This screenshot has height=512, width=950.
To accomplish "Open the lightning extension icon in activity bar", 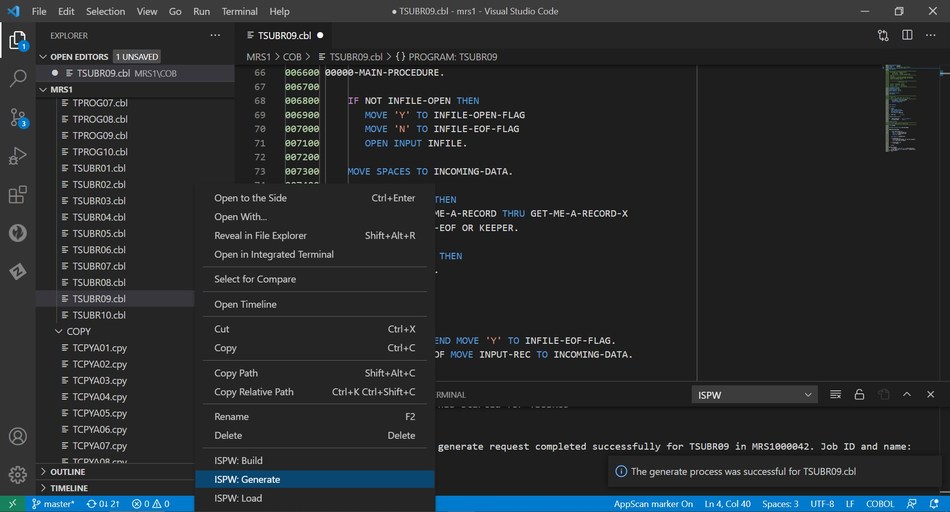I will tap(18, 271).
